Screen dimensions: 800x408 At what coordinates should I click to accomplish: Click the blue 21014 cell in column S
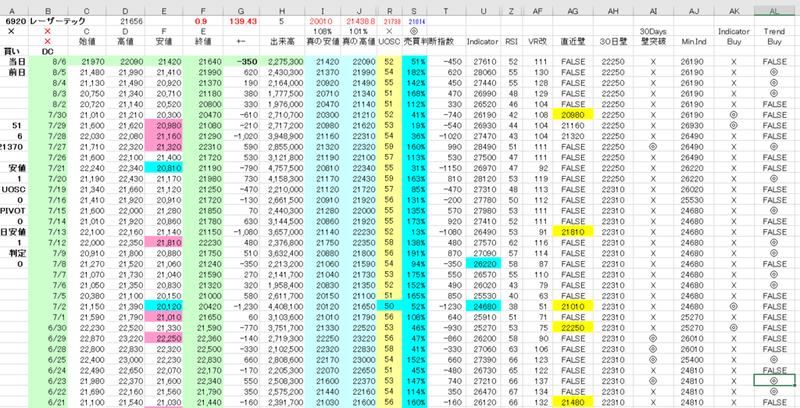[414, 21]
